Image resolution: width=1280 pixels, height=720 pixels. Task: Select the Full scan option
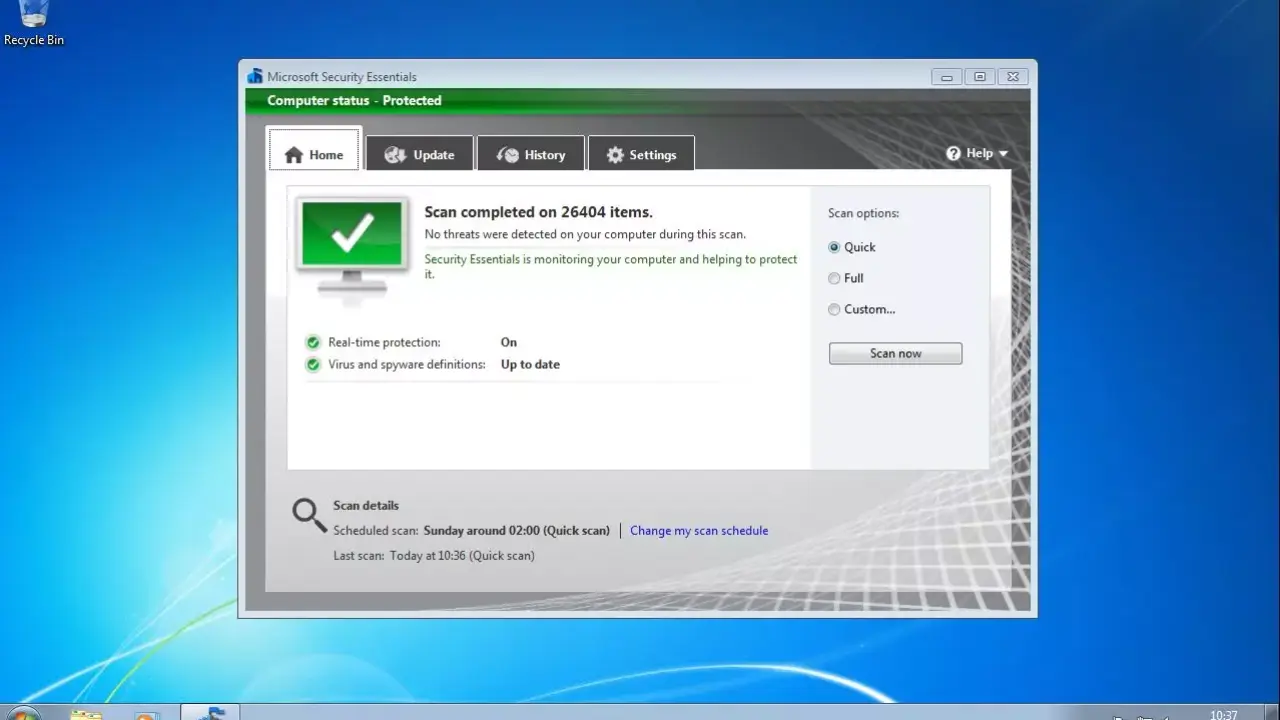[x=834, y=278]
